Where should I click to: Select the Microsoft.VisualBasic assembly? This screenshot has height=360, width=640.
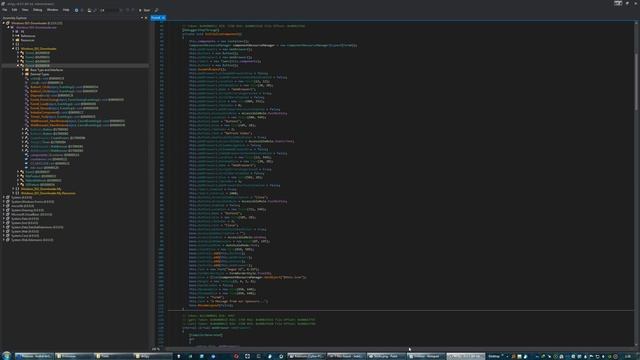[x=31, y=215]
